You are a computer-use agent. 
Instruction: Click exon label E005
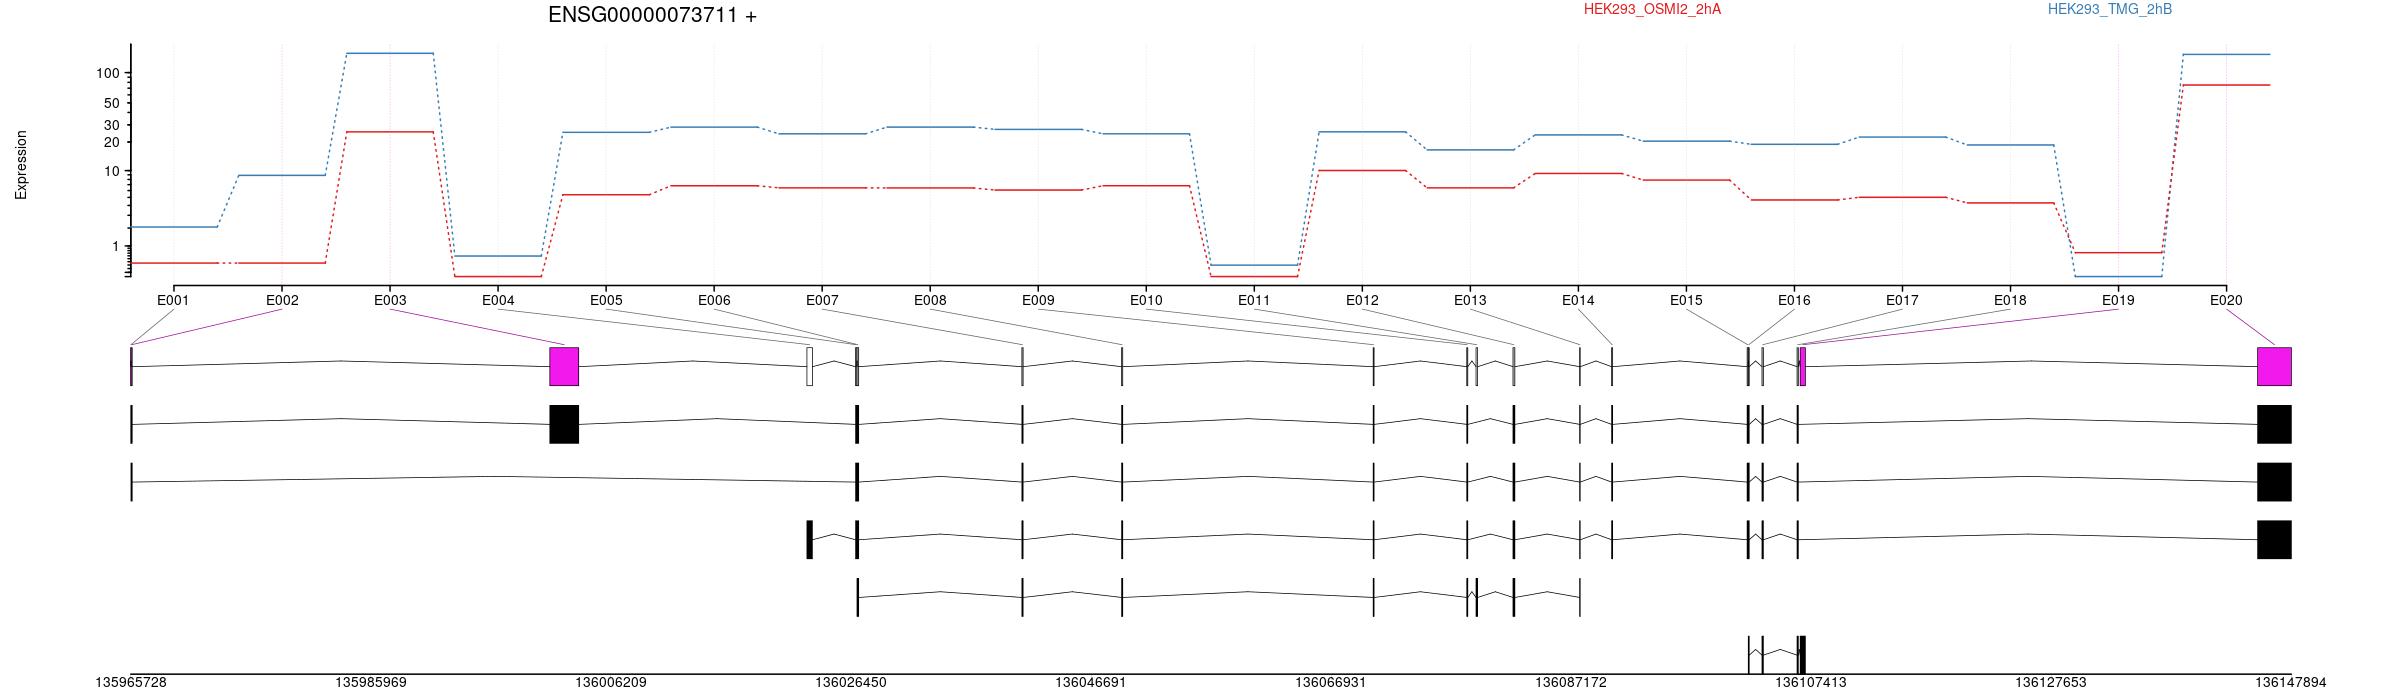[x=606, y=300]
